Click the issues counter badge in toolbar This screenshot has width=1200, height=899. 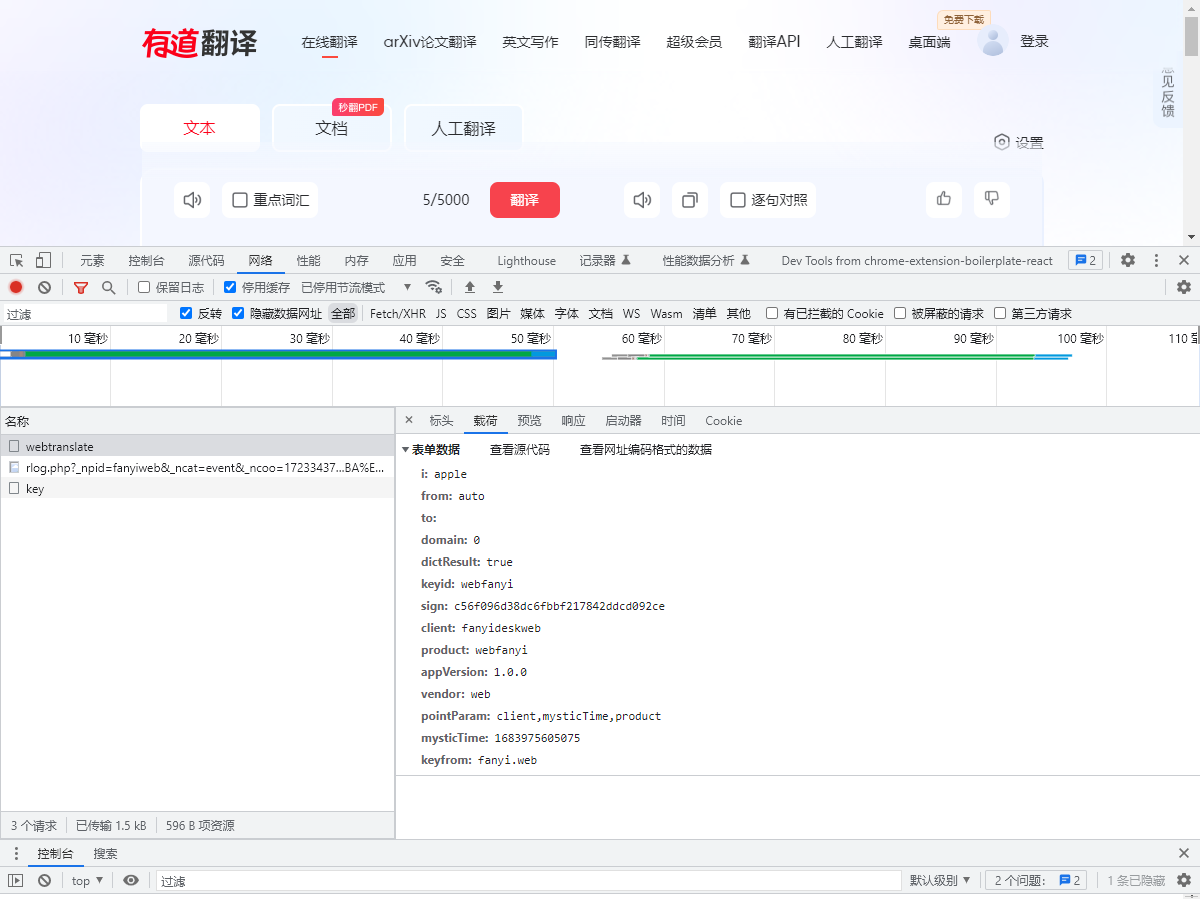pos(1085,260)
